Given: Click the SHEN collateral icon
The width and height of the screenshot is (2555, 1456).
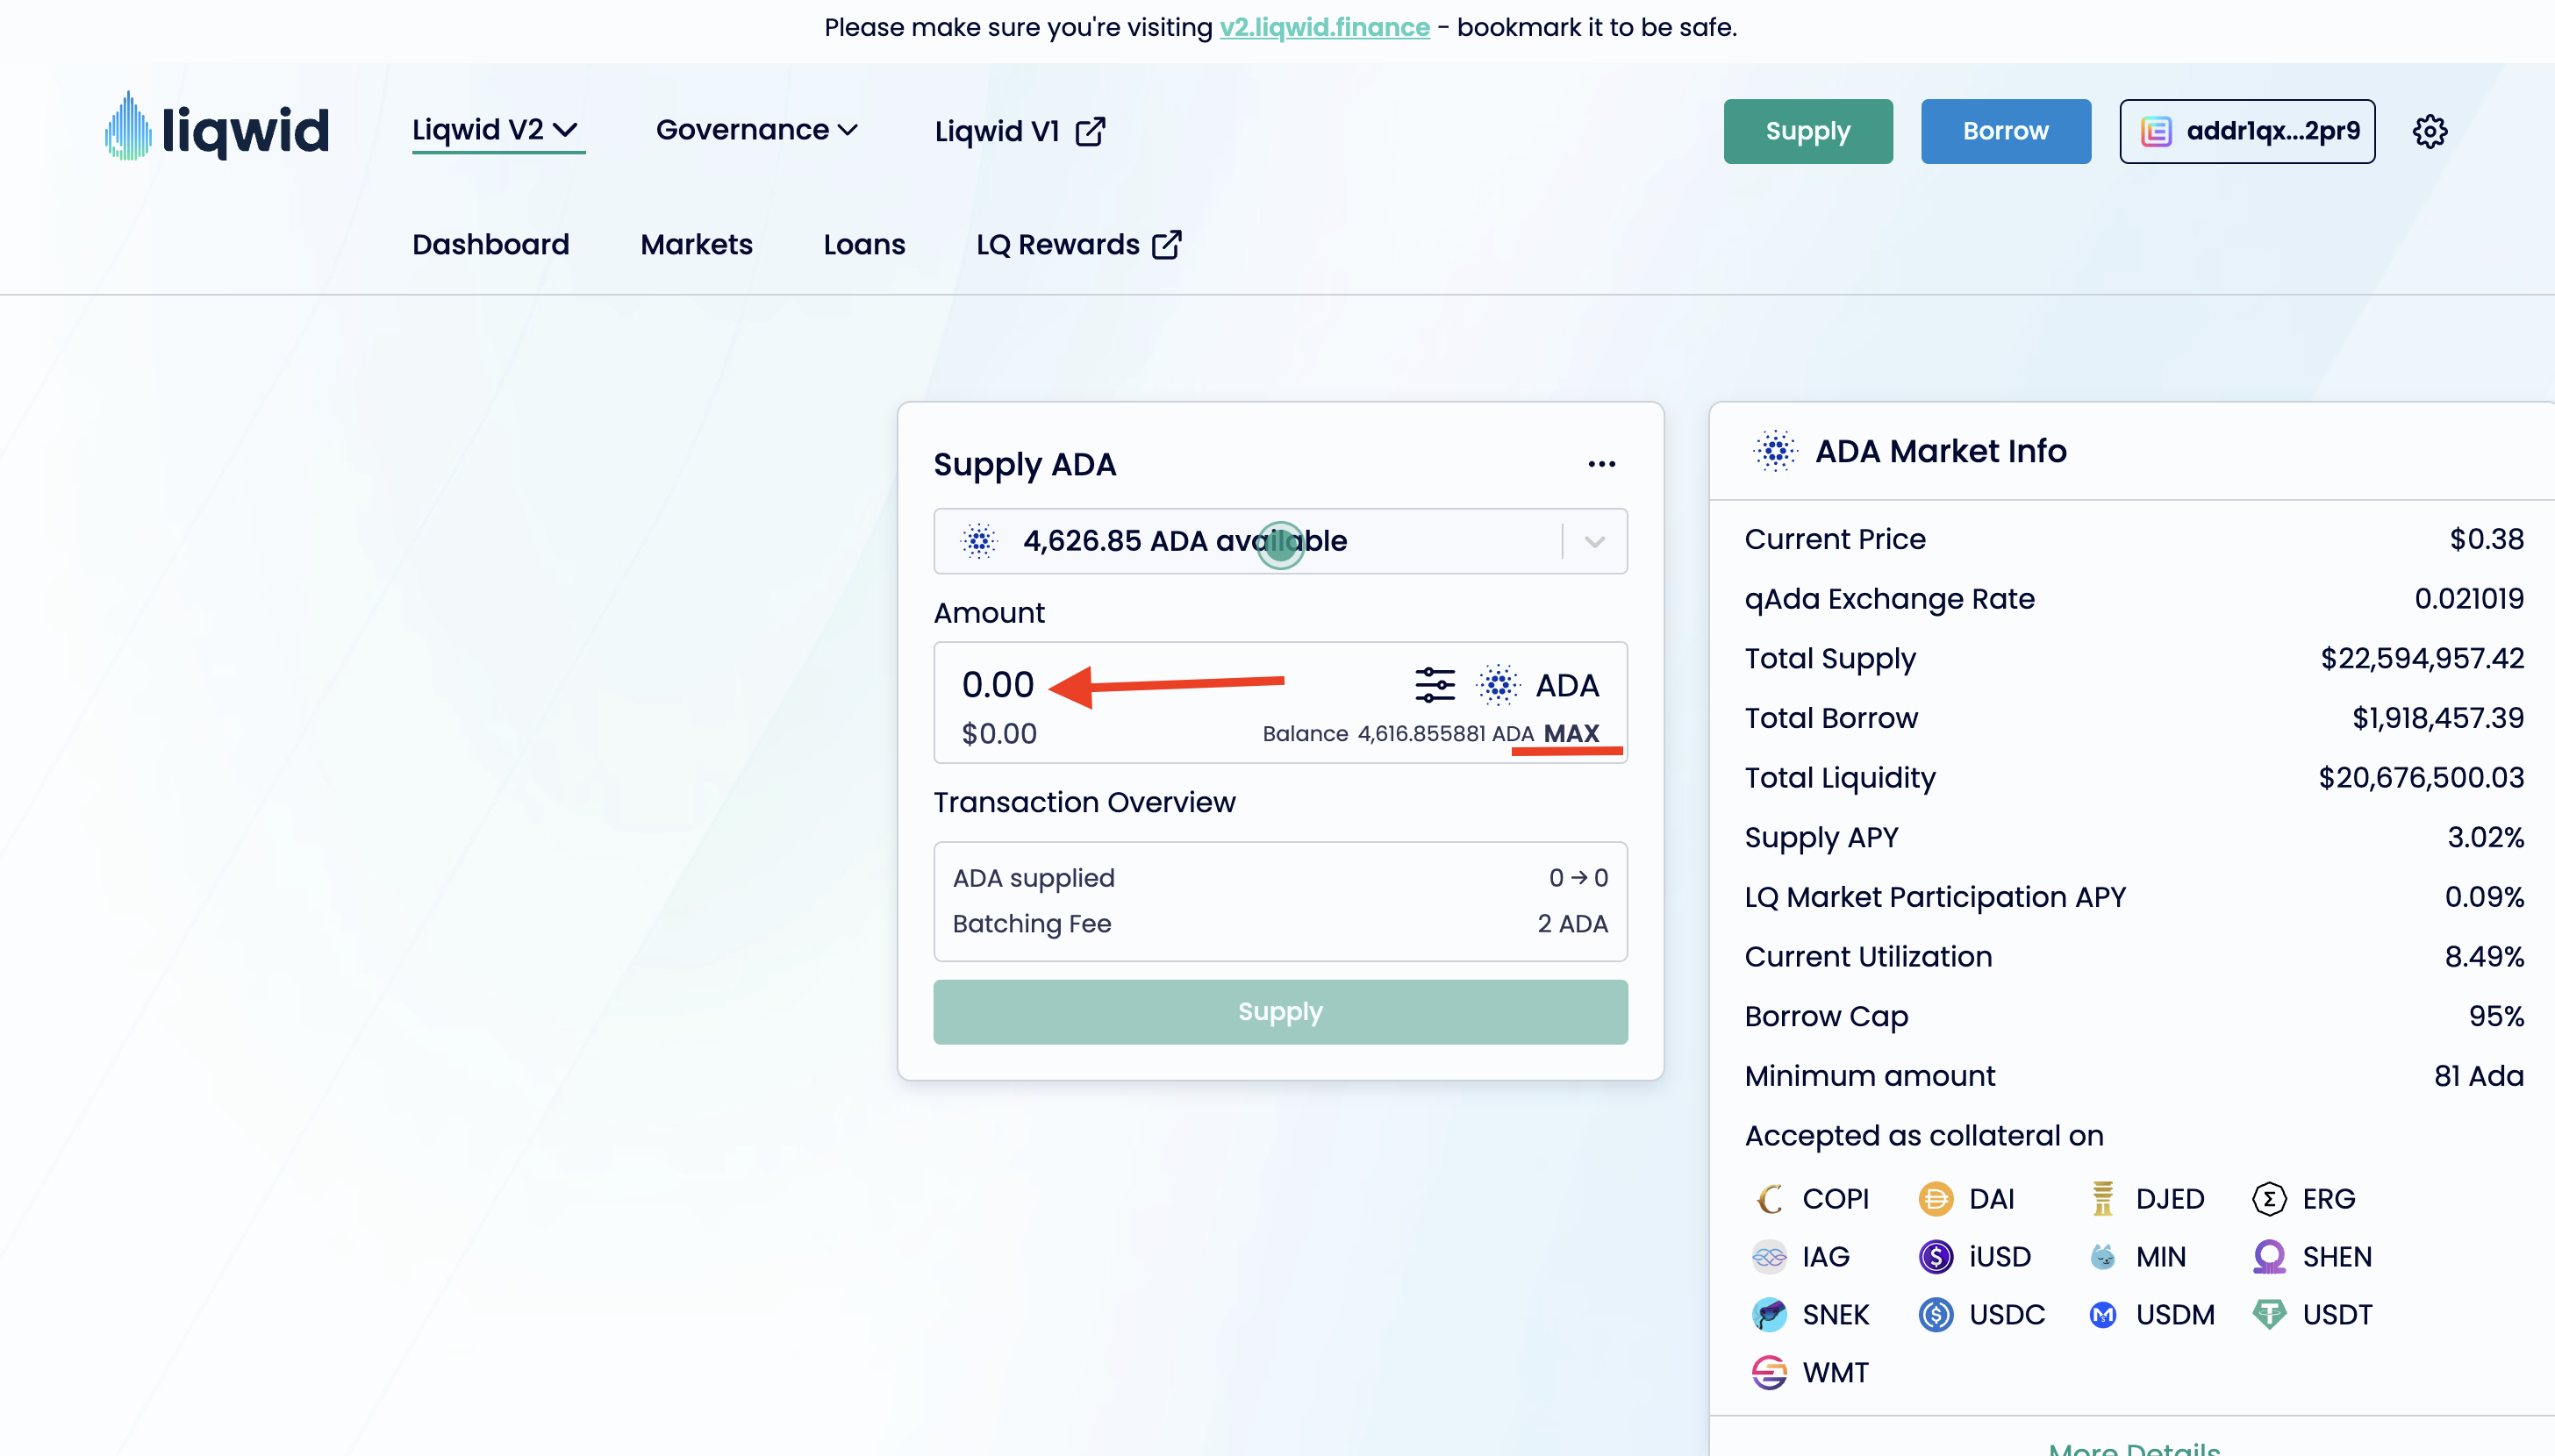Looking at the screenshot, I should [x=2269, y=1256].
